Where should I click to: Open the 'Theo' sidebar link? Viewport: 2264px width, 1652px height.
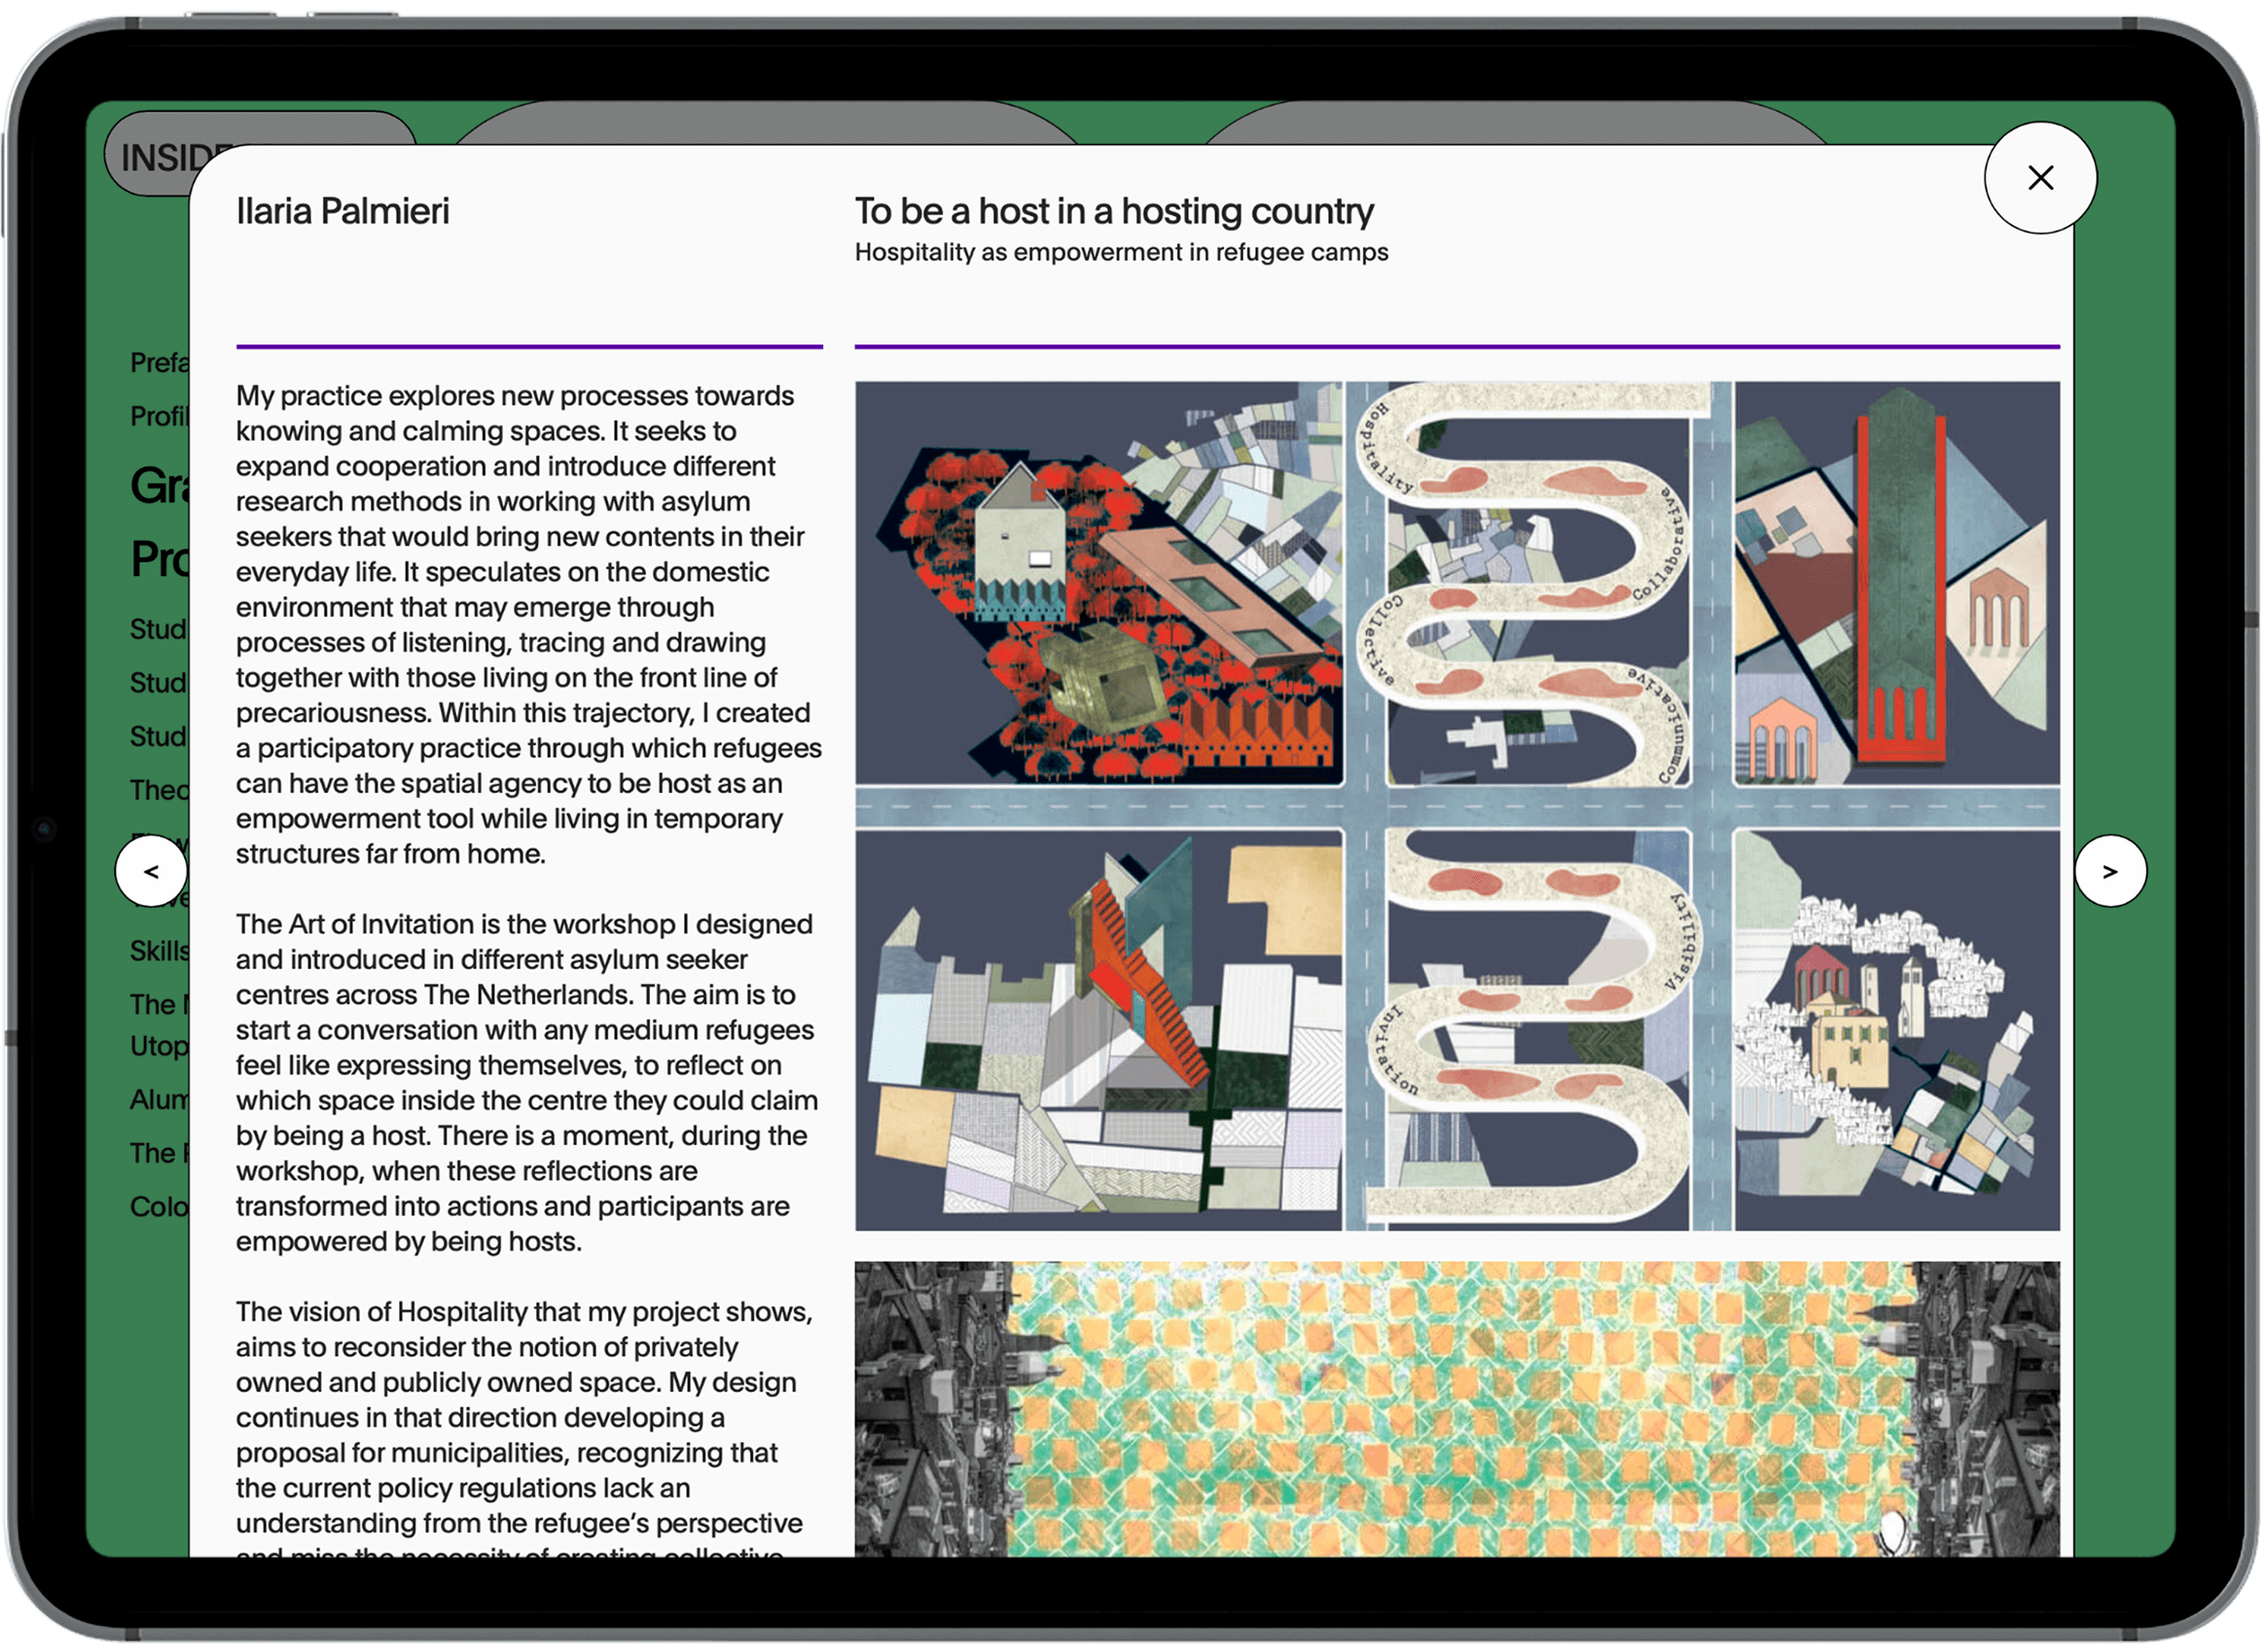click(159, 790)
